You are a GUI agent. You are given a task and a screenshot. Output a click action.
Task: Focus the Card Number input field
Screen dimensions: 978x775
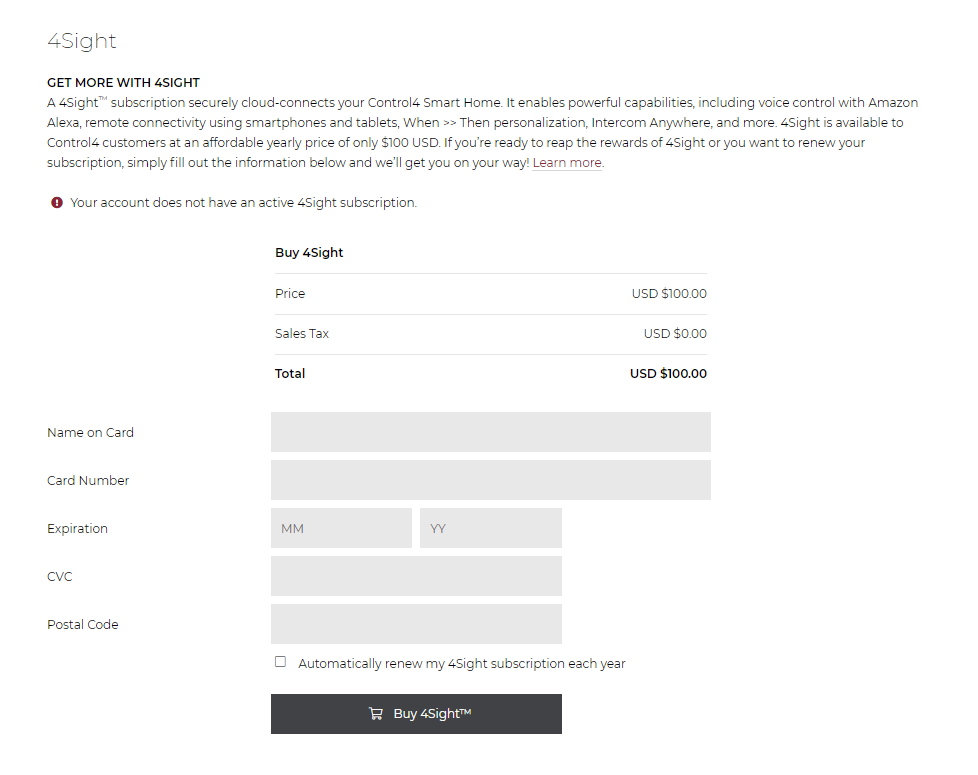491,480
